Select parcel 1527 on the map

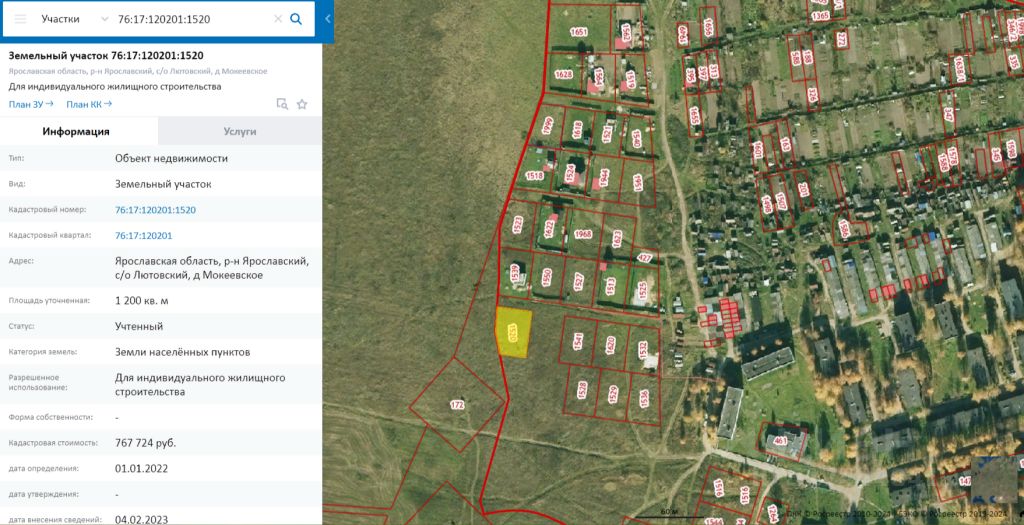579,281
